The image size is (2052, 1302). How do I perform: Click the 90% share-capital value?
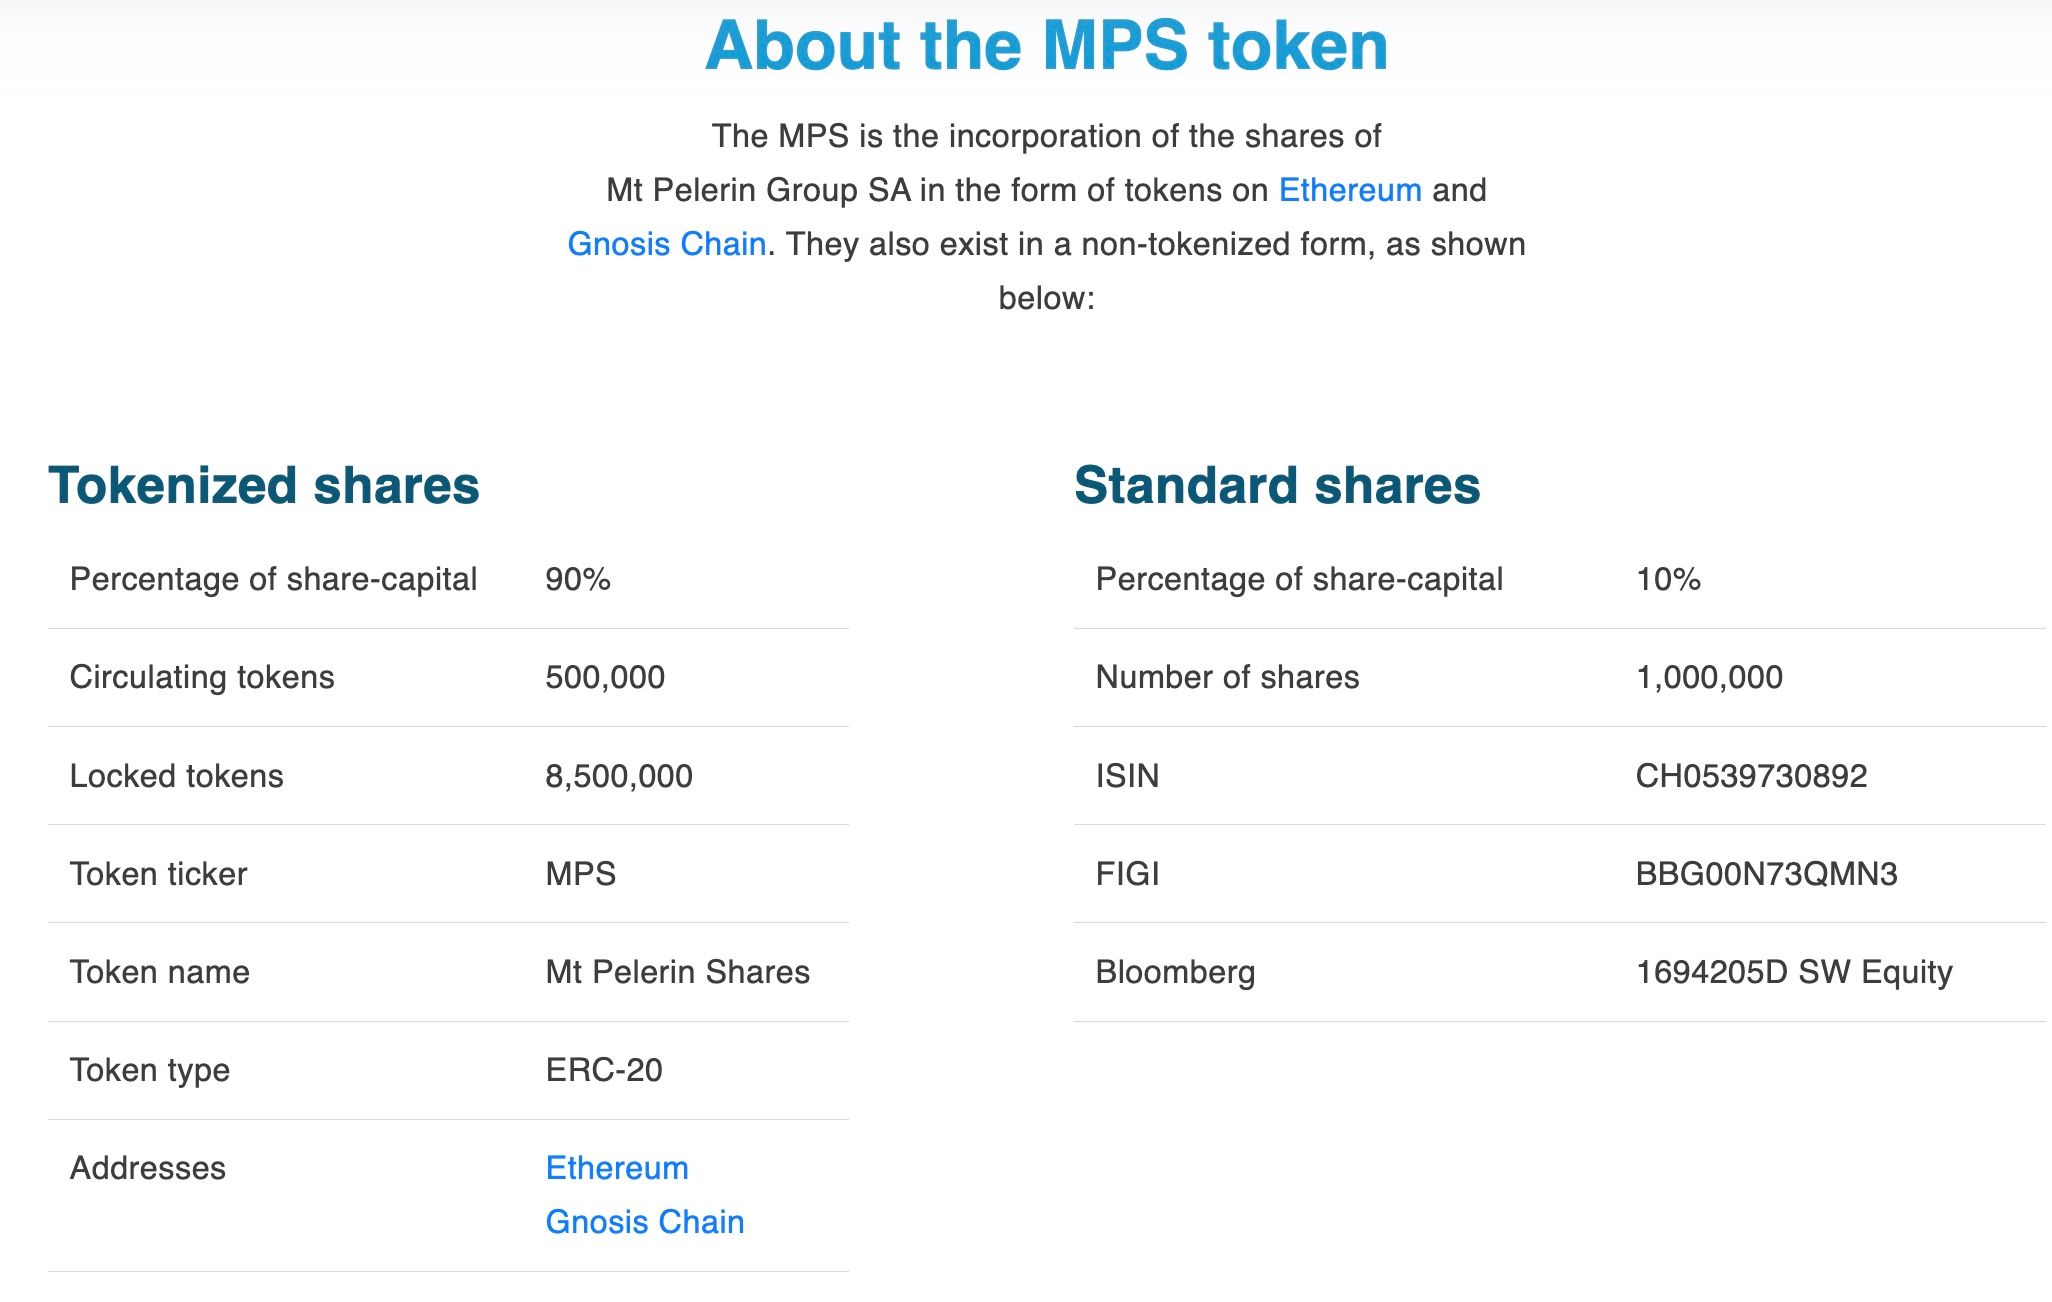click(577, 580)
